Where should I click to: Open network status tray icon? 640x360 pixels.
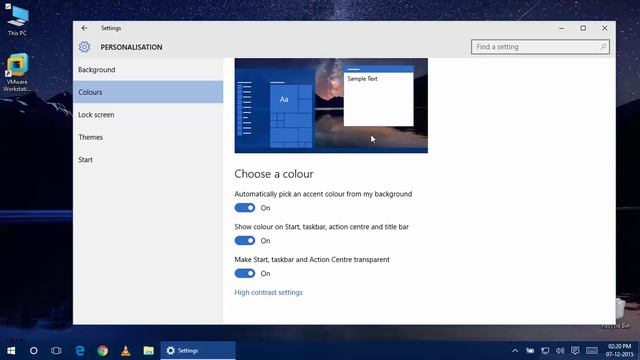coord(545,351)
